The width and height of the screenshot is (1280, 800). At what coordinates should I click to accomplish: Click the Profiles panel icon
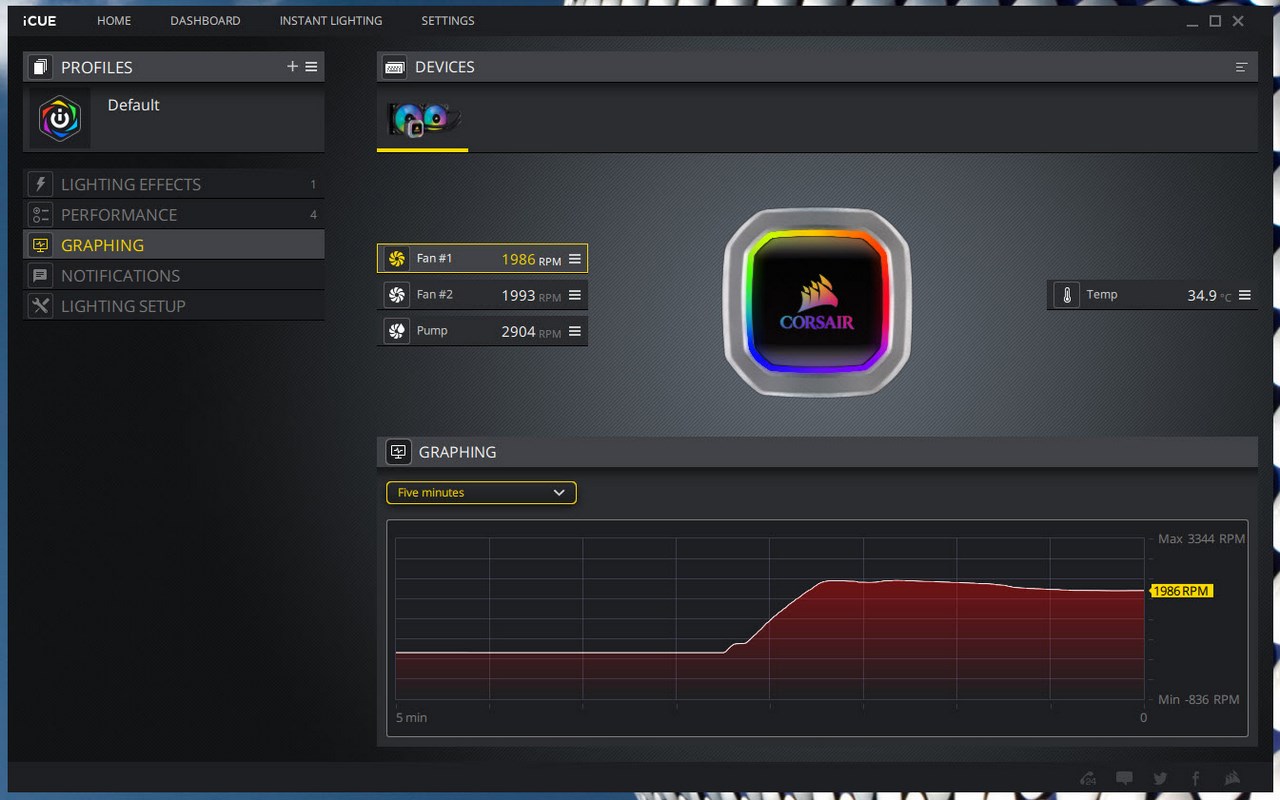pos(40,67)
